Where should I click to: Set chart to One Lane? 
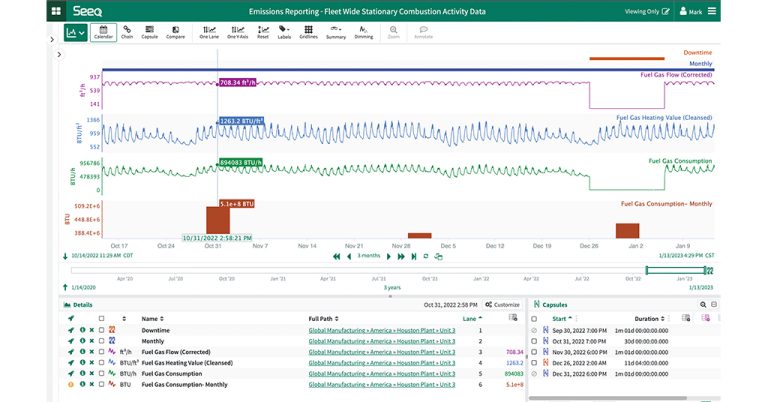point(209,33)
